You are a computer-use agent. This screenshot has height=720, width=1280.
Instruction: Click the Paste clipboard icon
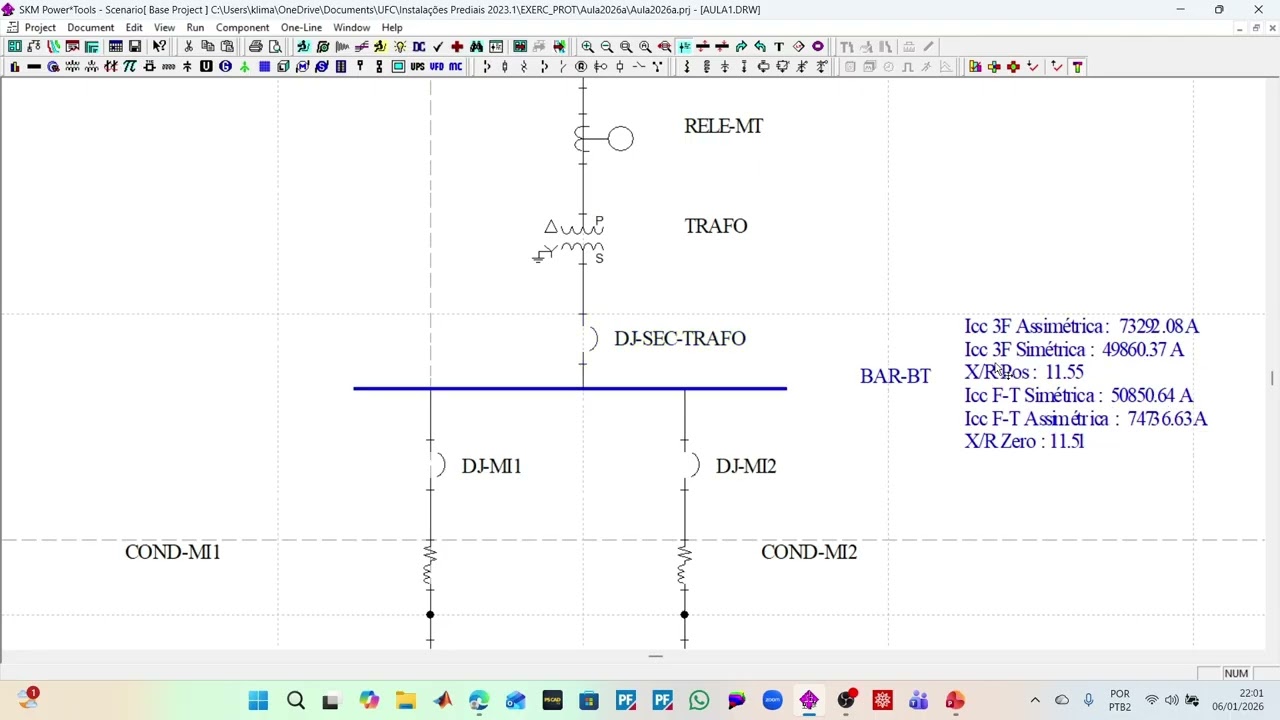[227, 46]
